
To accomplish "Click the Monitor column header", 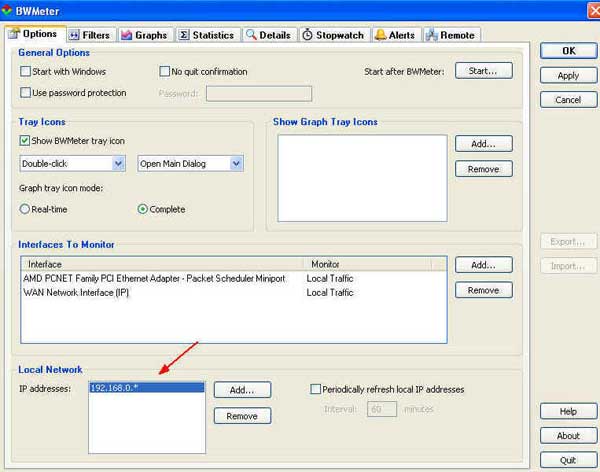I will click(367, 264).
